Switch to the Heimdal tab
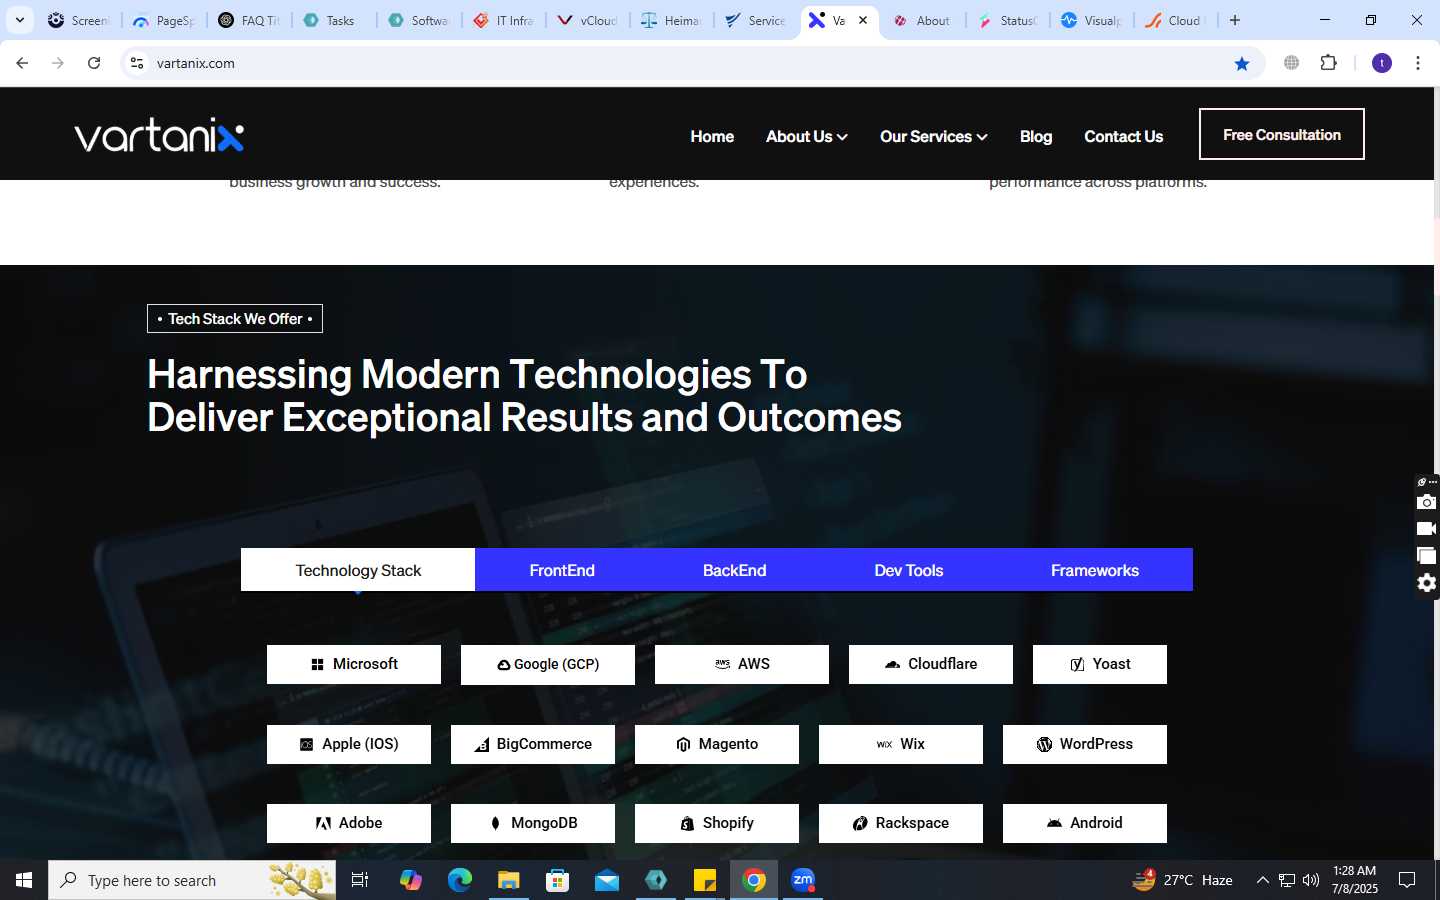This screenshot has width=1440, height=900. point(672,20)
